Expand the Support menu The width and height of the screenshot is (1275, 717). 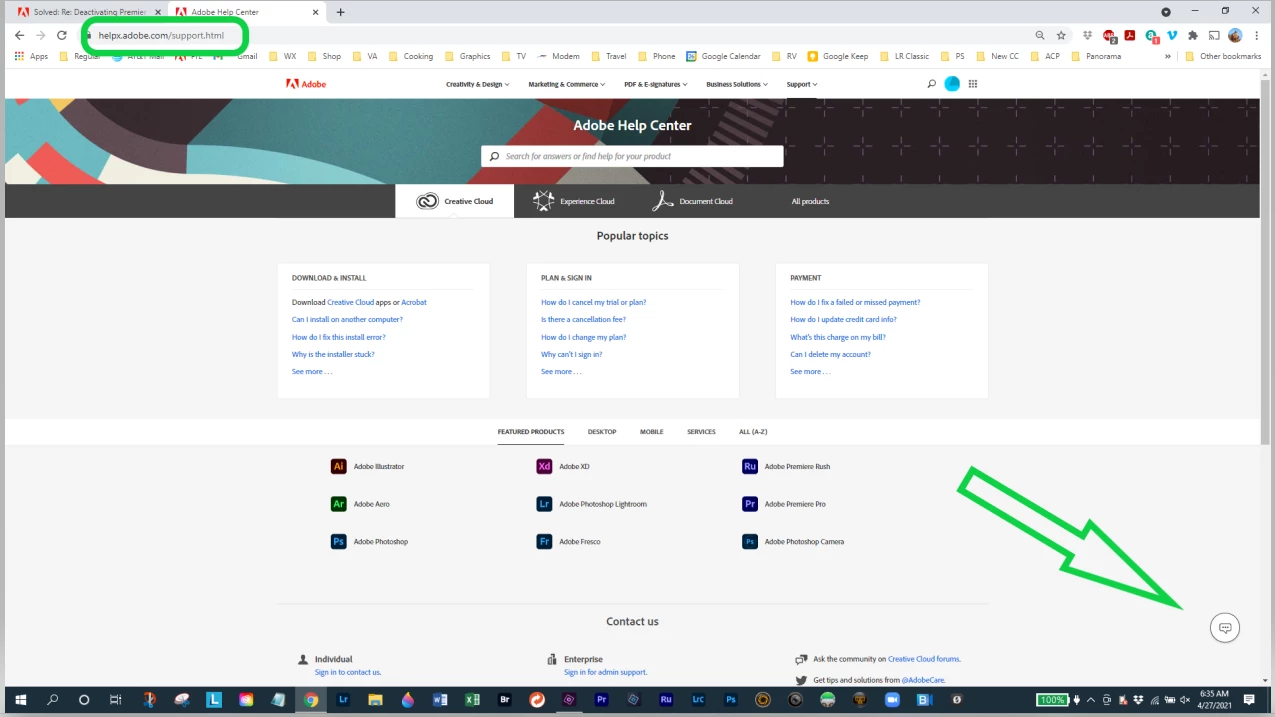click(x=801, y=84)
